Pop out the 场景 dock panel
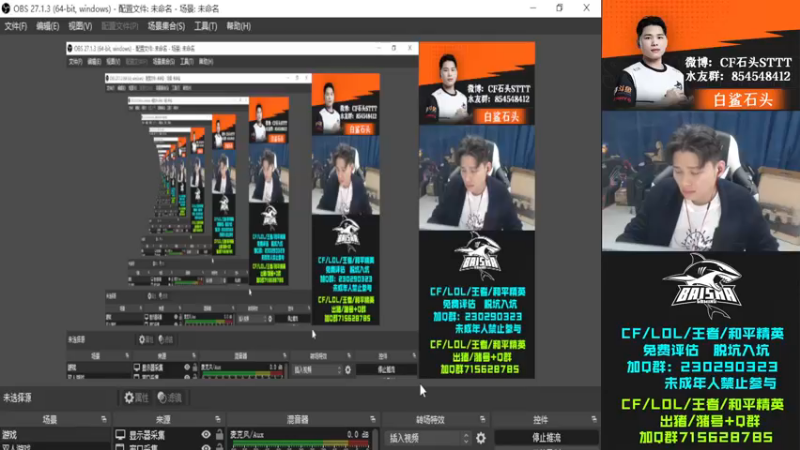The height and width of the screenshot is (450, 800). point(104,419)
